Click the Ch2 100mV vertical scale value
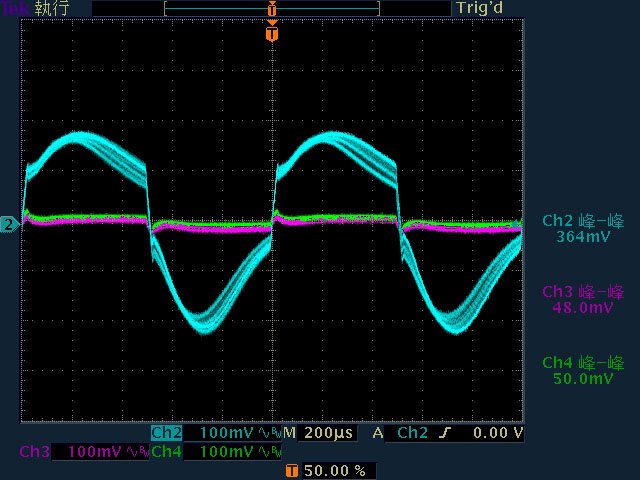Screen dimensions: 640x480 click(226, 433)
